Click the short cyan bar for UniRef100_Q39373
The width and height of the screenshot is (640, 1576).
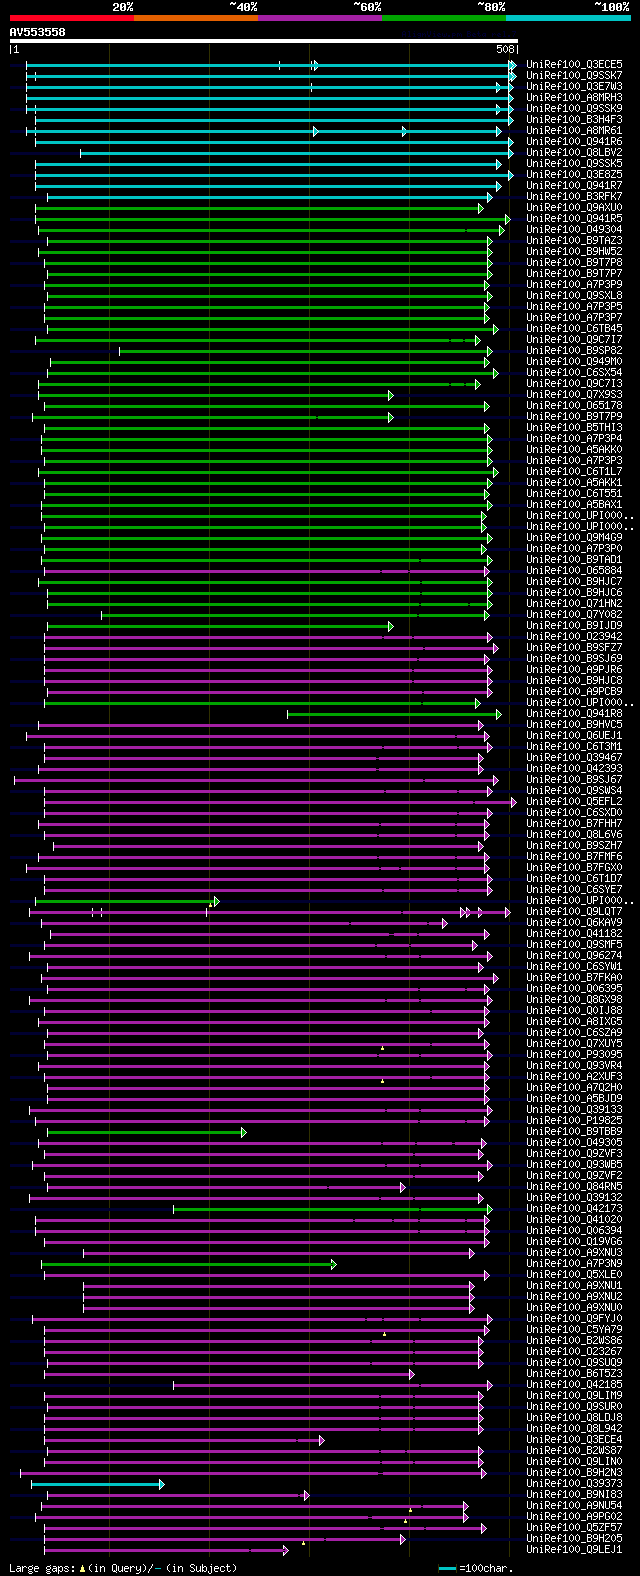[98, 1484]
